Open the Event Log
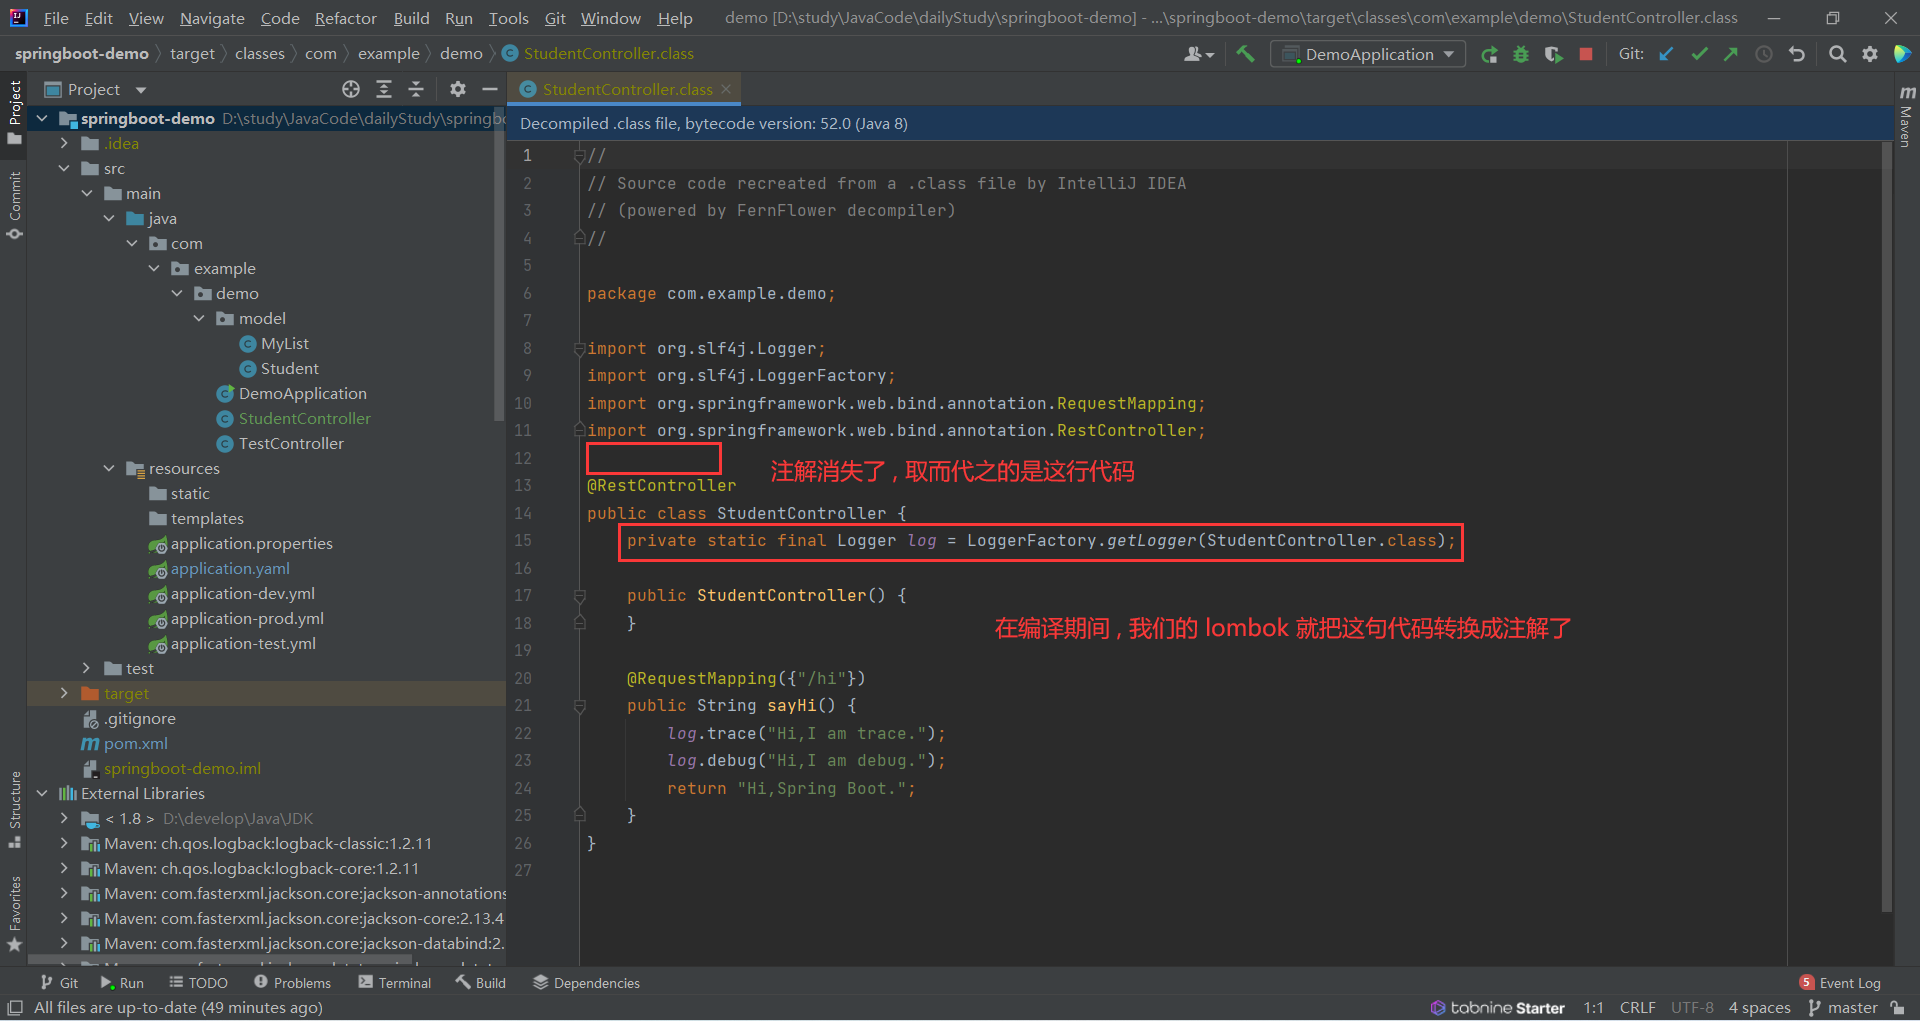 (1840, 983)
